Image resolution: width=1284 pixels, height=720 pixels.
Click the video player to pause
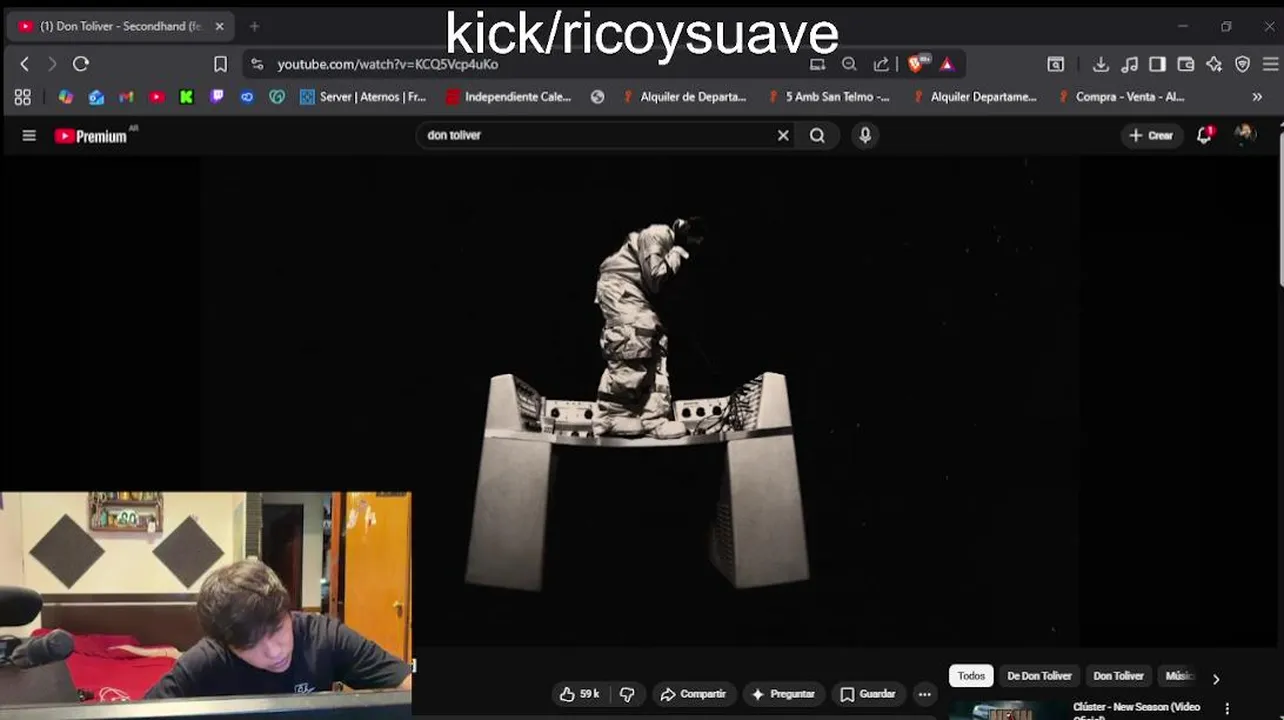[640, 400]
